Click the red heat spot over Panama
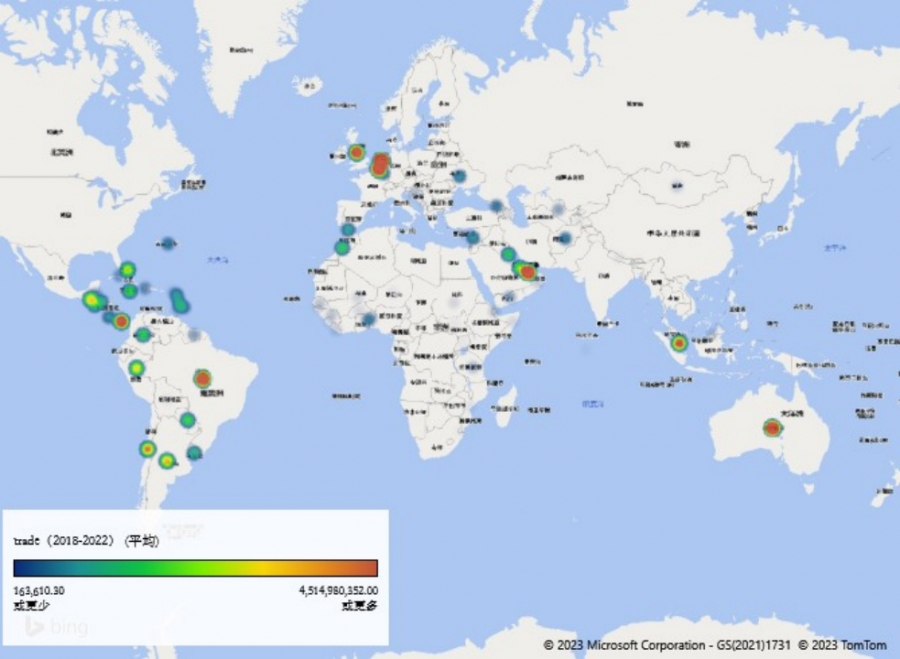Image resolution: width=900 pixels, height=659 pixels. click(x=121, y=321)
